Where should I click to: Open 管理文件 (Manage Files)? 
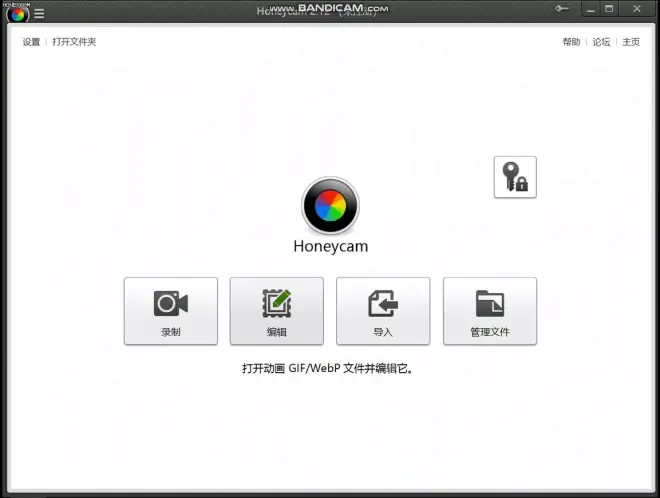tap(490, 311)
